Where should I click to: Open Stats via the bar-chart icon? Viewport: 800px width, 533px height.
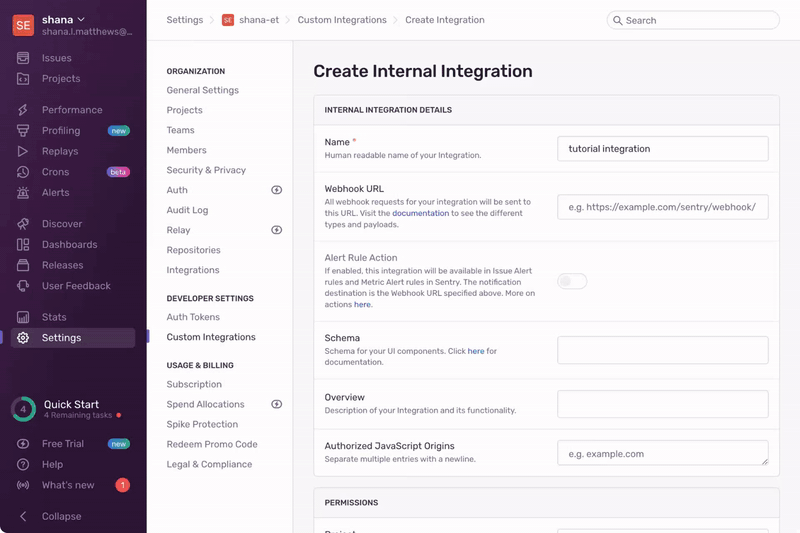point(23,317)
